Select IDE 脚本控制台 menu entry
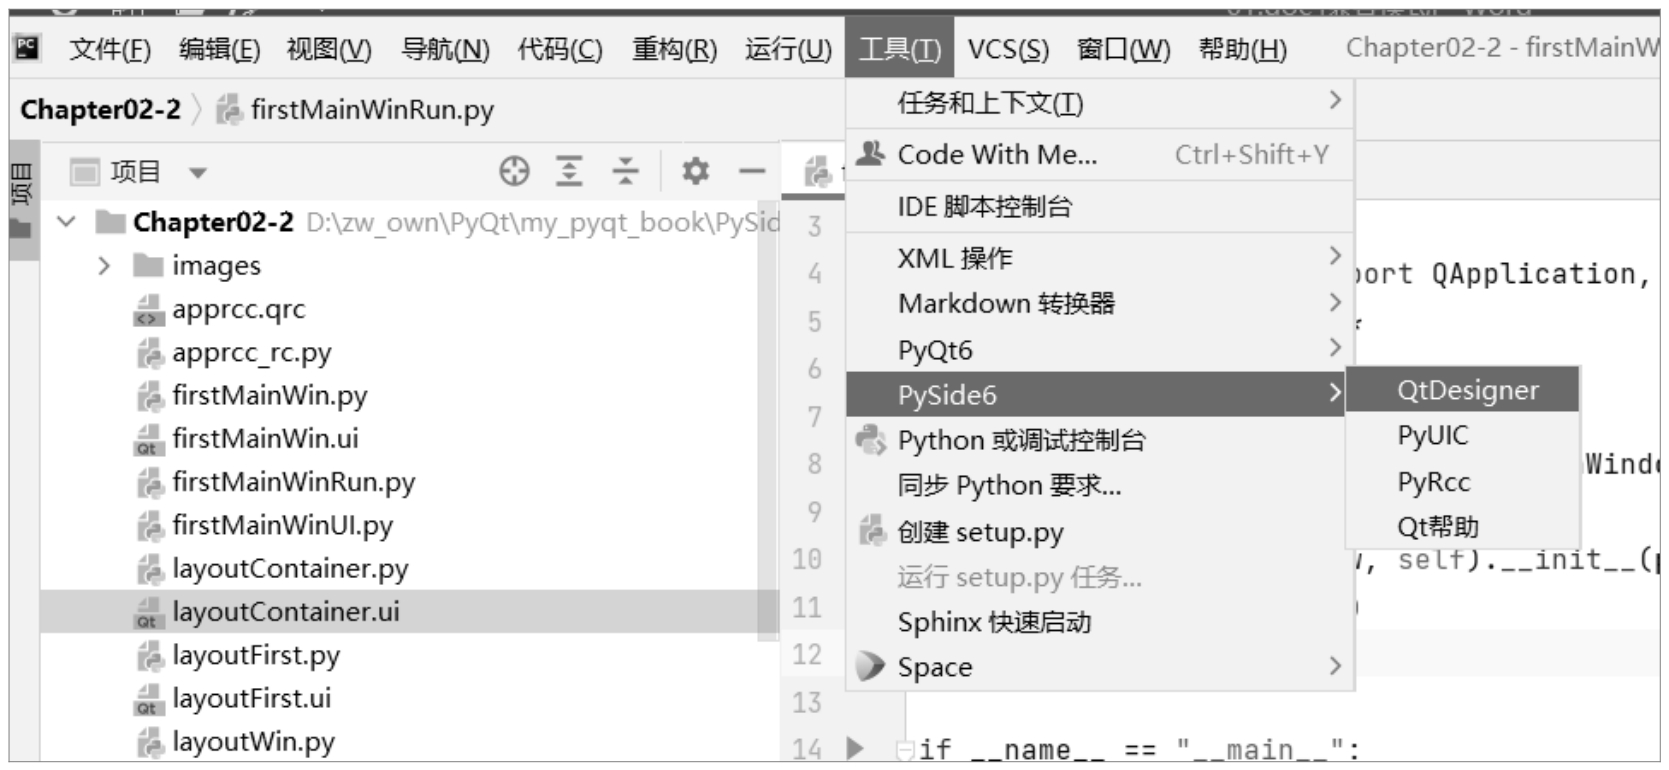1669x770 pixels. (x=1100, y=207)
